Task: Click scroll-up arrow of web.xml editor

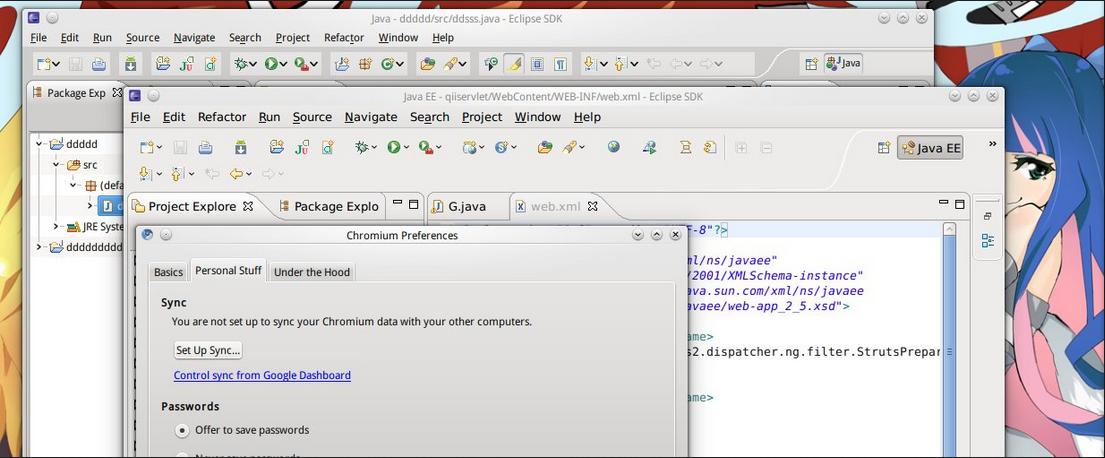Action: point(949,228)
